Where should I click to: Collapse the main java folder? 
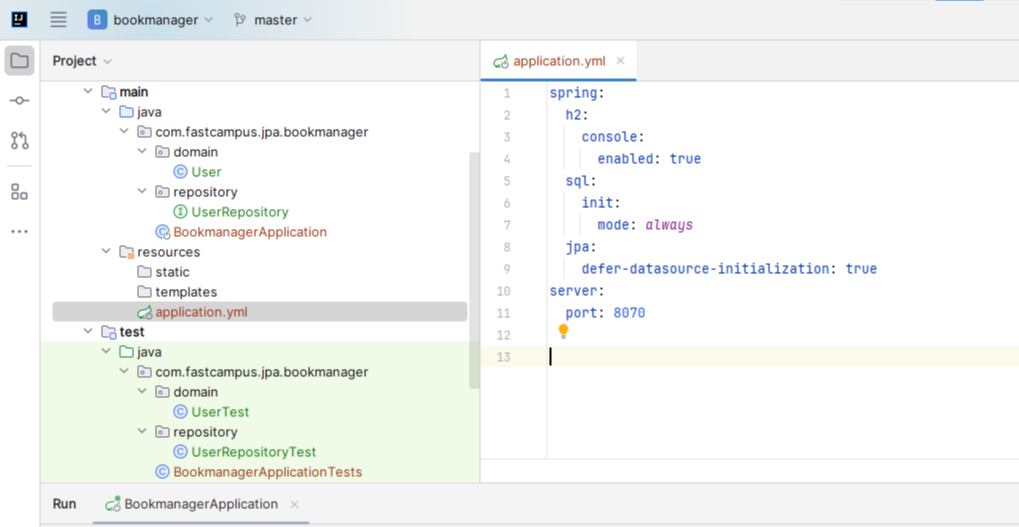click(106, 112)
